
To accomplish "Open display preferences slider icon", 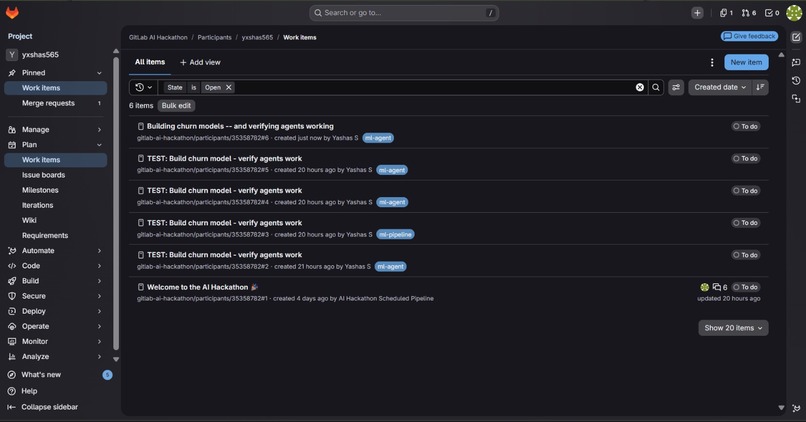I will click(676, 87).
